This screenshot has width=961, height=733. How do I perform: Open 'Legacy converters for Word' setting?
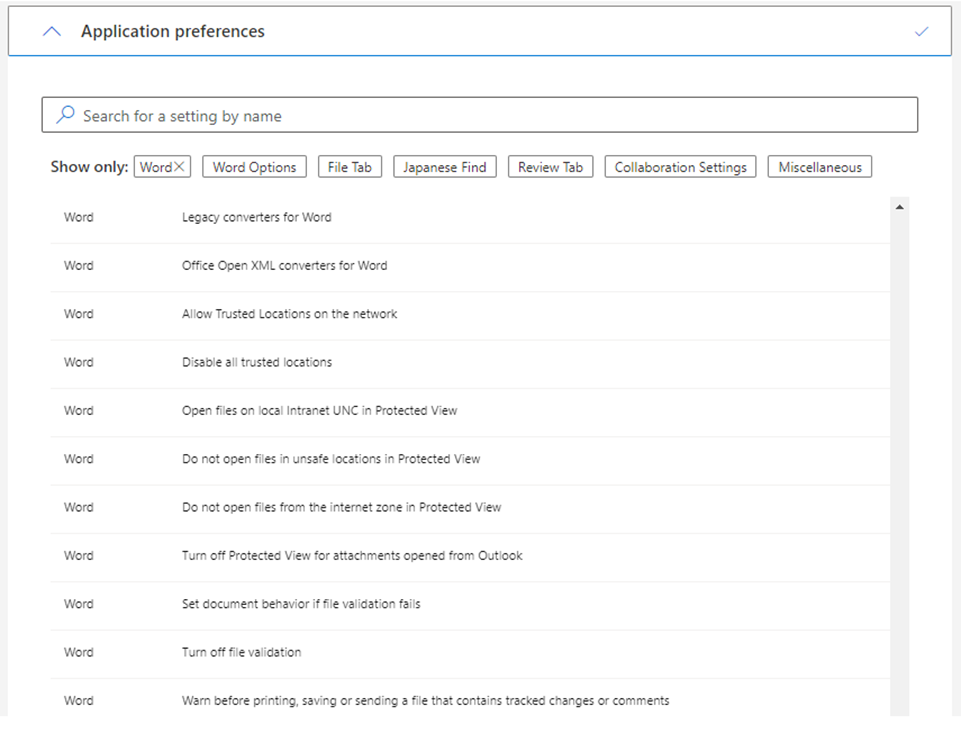click(256, 217)
